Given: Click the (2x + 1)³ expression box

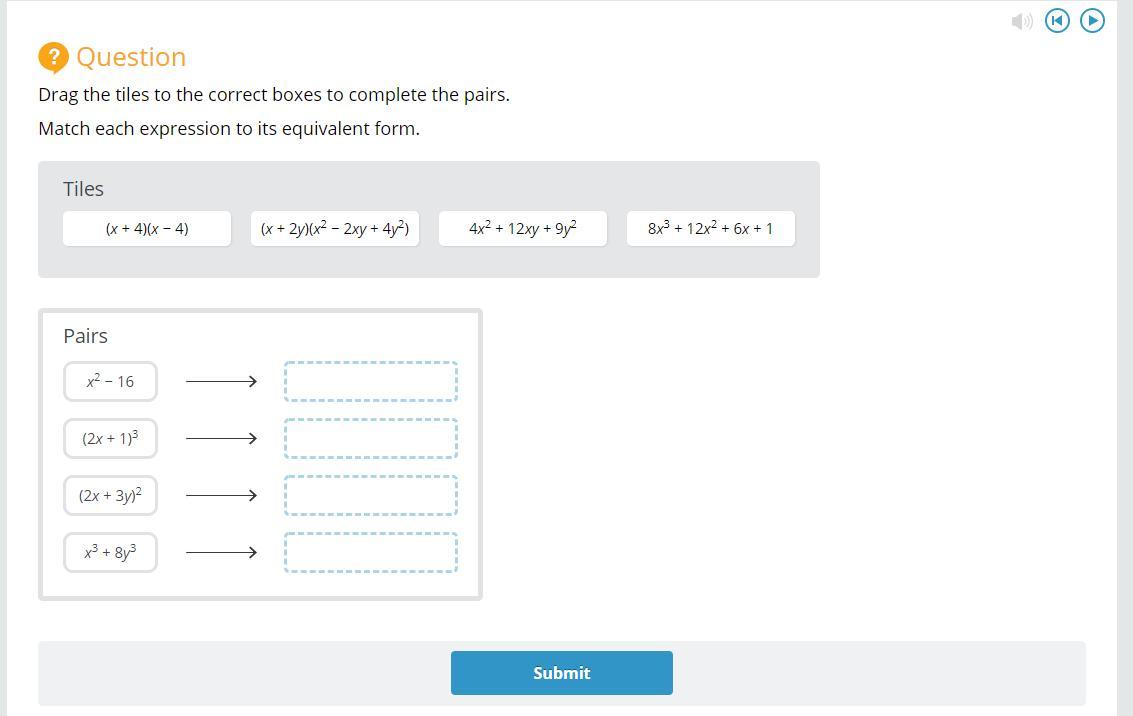Looking at the screenshot, I should pos(110,438).
